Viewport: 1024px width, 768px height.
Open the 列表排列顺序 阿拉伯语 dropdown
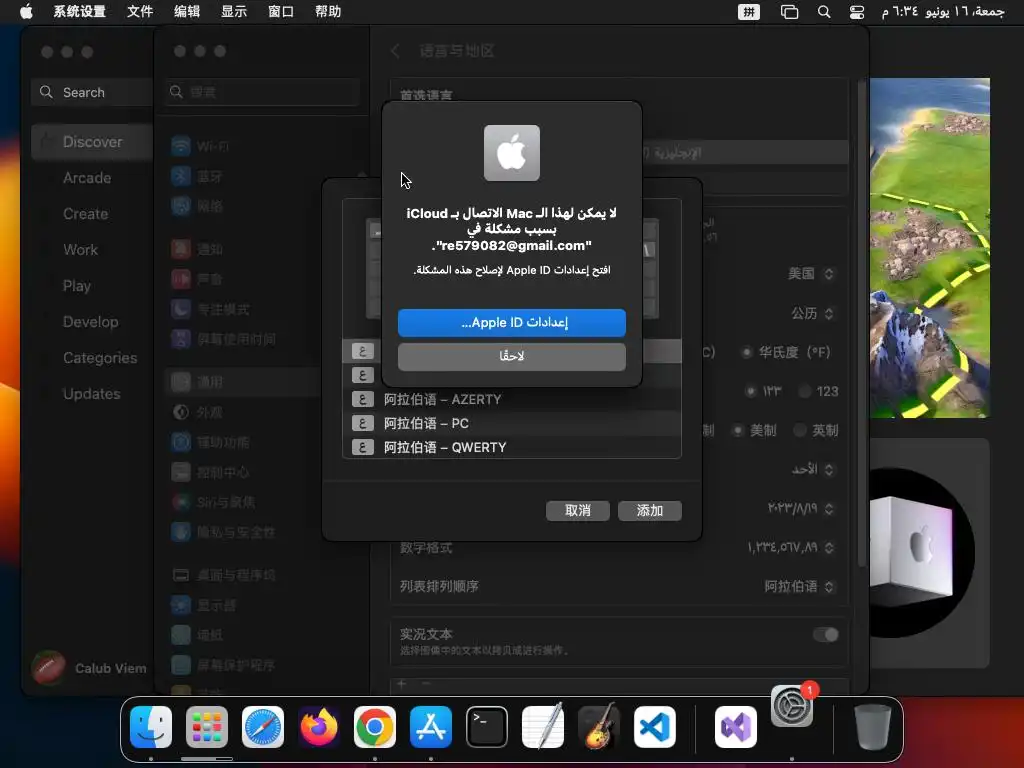(x=799, y=586)
